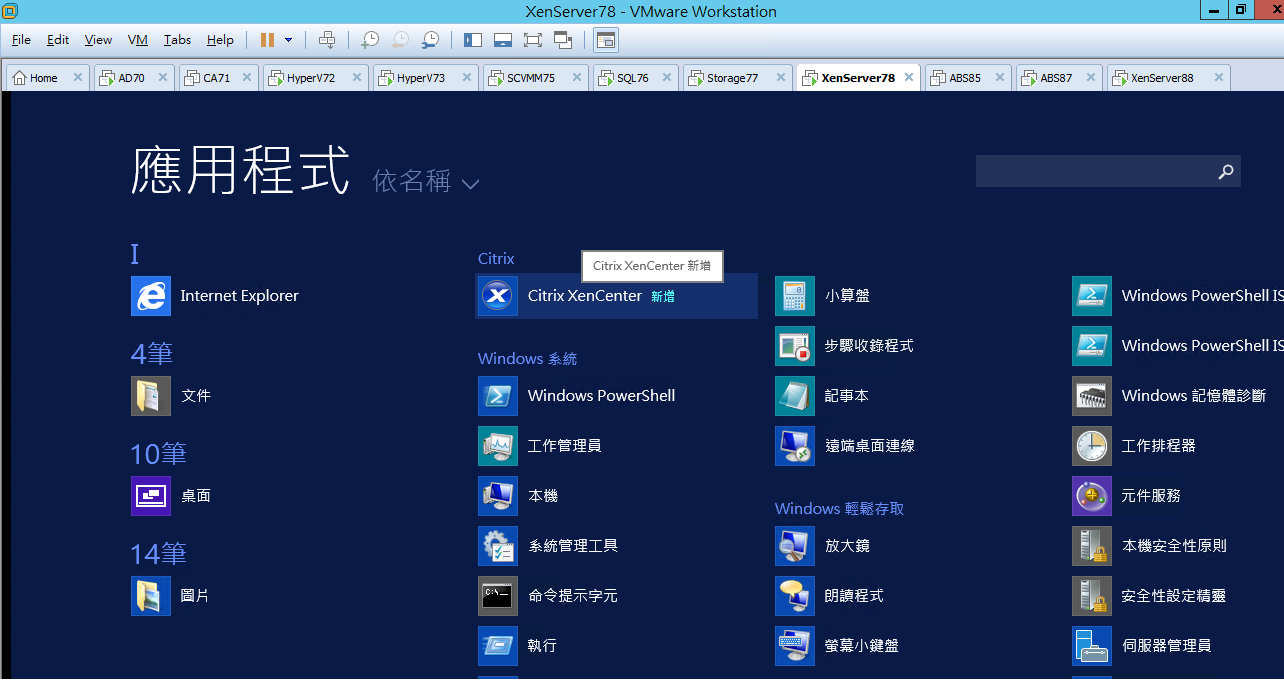Image resolution: width=1284 pixels, height=680 pixels.
Task: Open the snapshot manager toolbar icon
Action: (430, 40)
